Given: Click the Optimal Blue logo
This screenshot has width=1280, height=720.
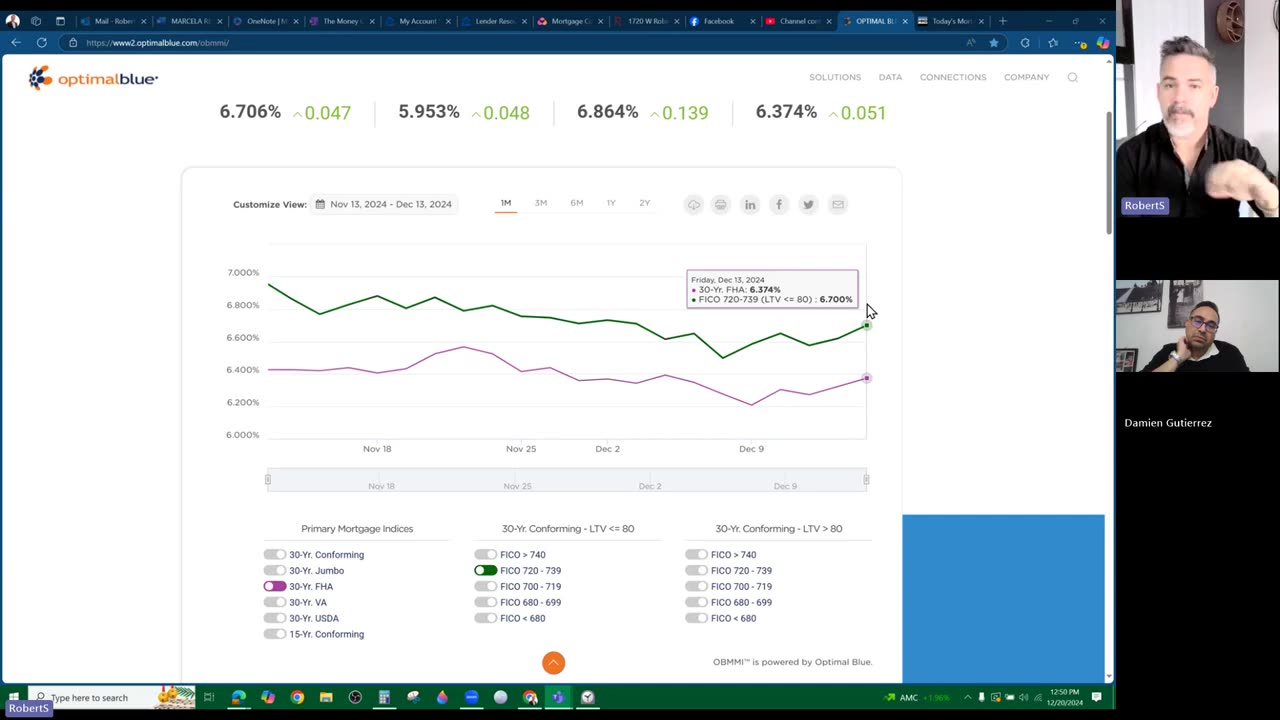Looking at the screenshot, I should 93,78.
